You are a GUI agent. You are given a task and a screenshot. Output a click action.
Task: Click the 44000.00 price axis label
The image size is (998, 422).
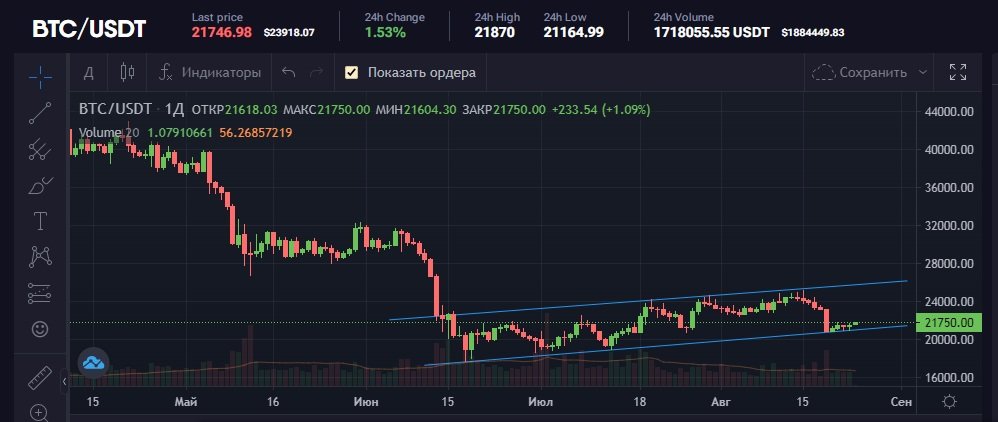[948, 111]
